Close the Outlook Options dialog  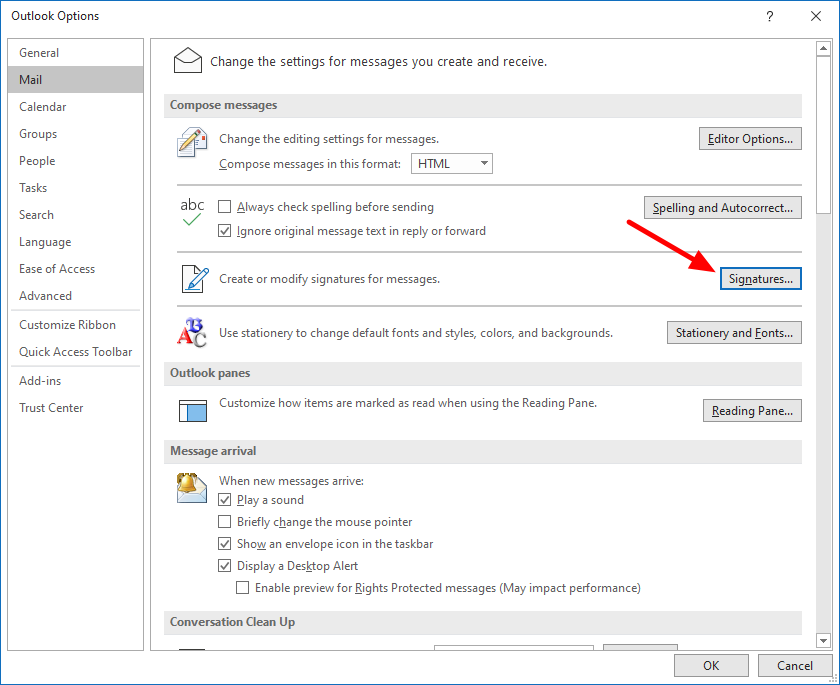[816, 16]
